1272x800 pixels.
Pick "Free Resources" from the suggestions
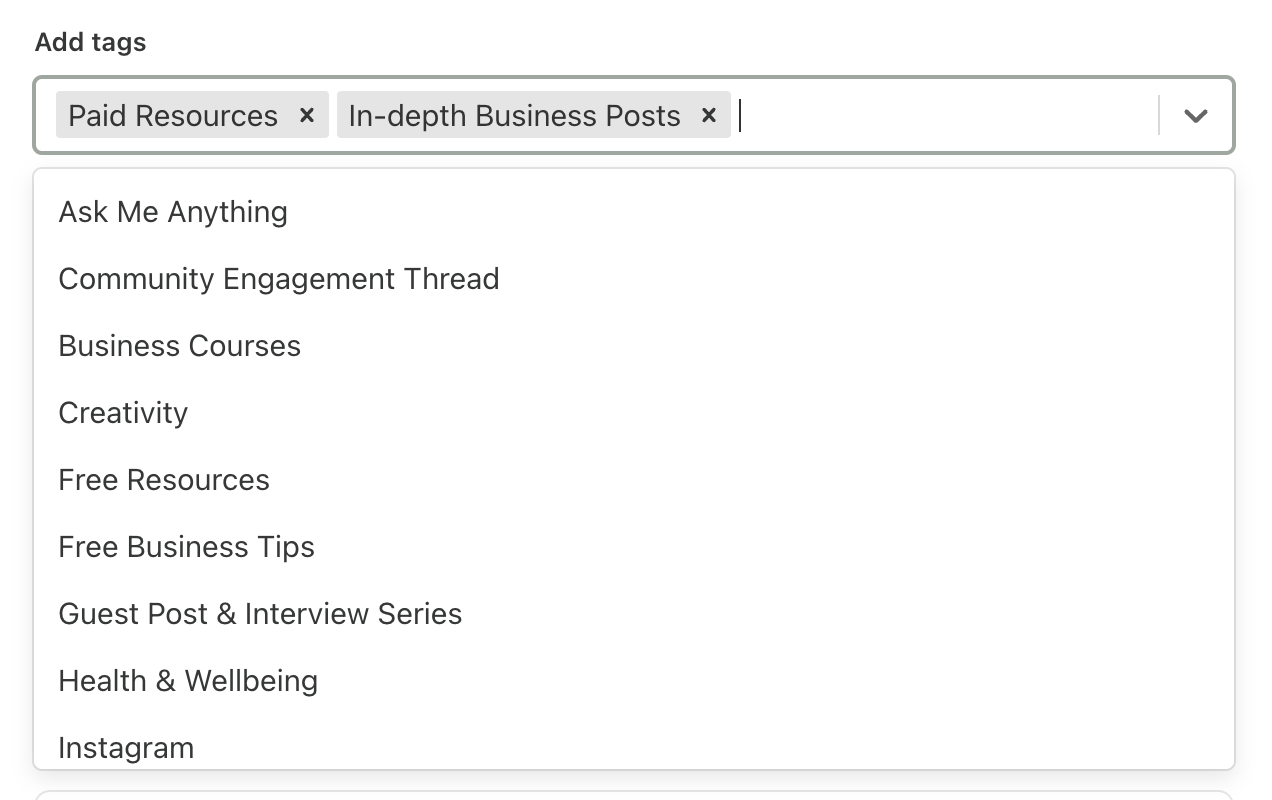click(164, 480)
